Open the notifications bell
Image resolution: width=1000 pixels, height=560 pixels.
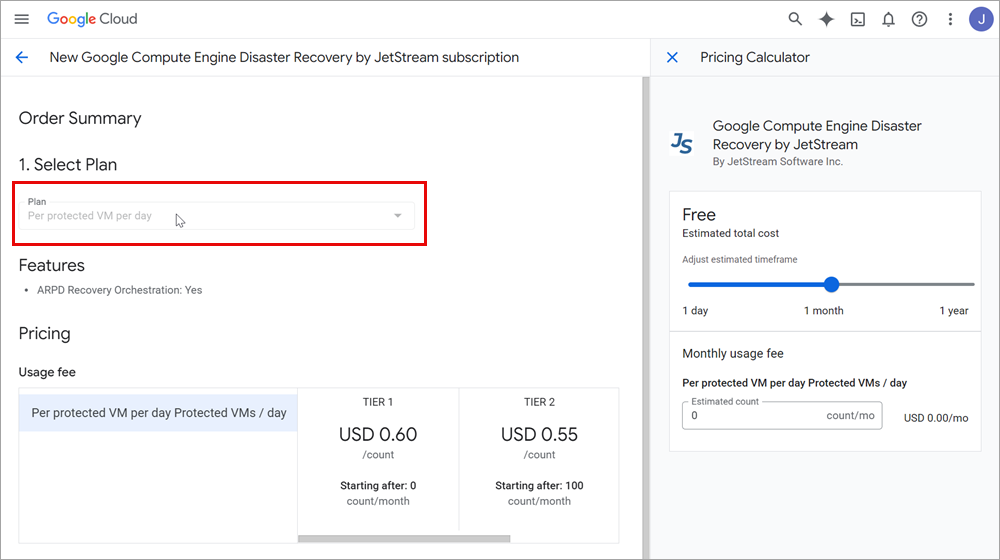pos(888,19)
